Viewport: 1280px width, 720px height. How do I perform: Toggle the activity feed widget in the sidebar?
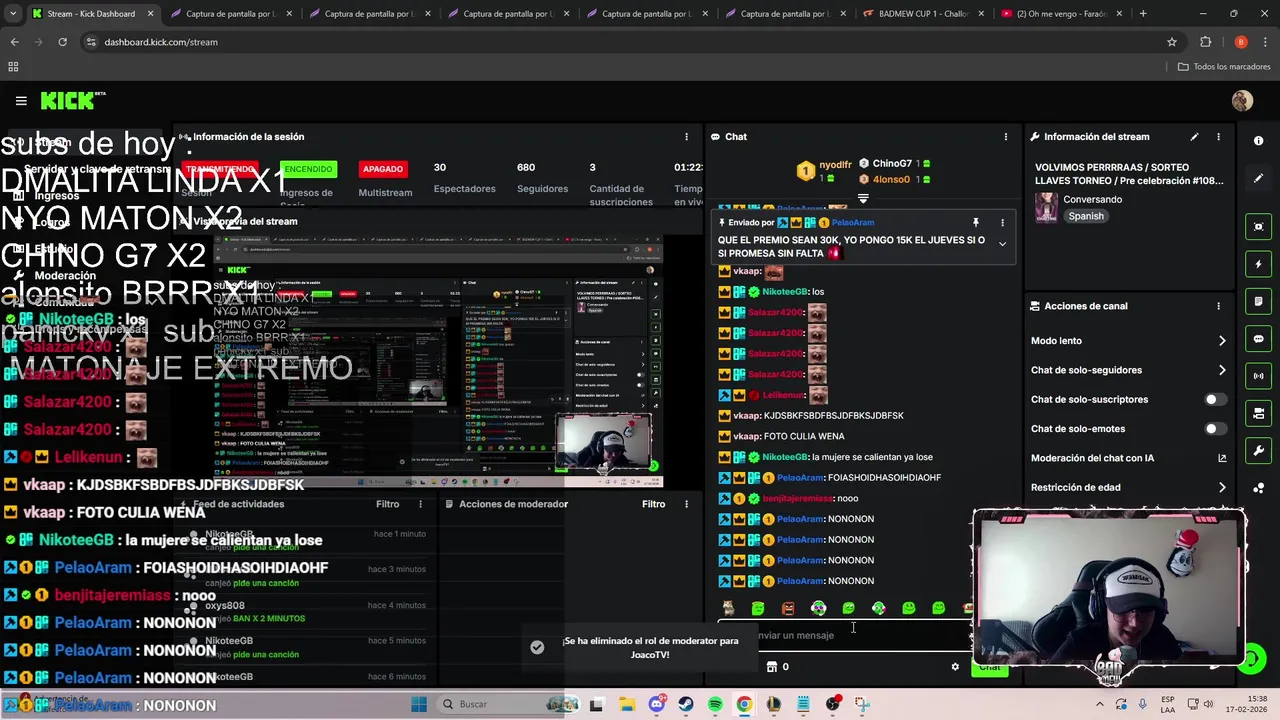pos(1258,302)
